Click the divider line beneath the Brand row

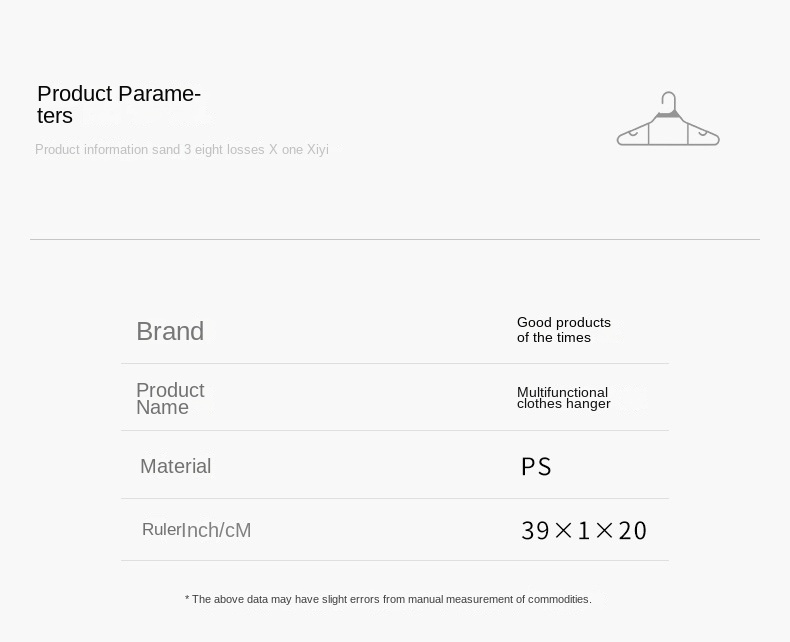click(x=394, y=363)
